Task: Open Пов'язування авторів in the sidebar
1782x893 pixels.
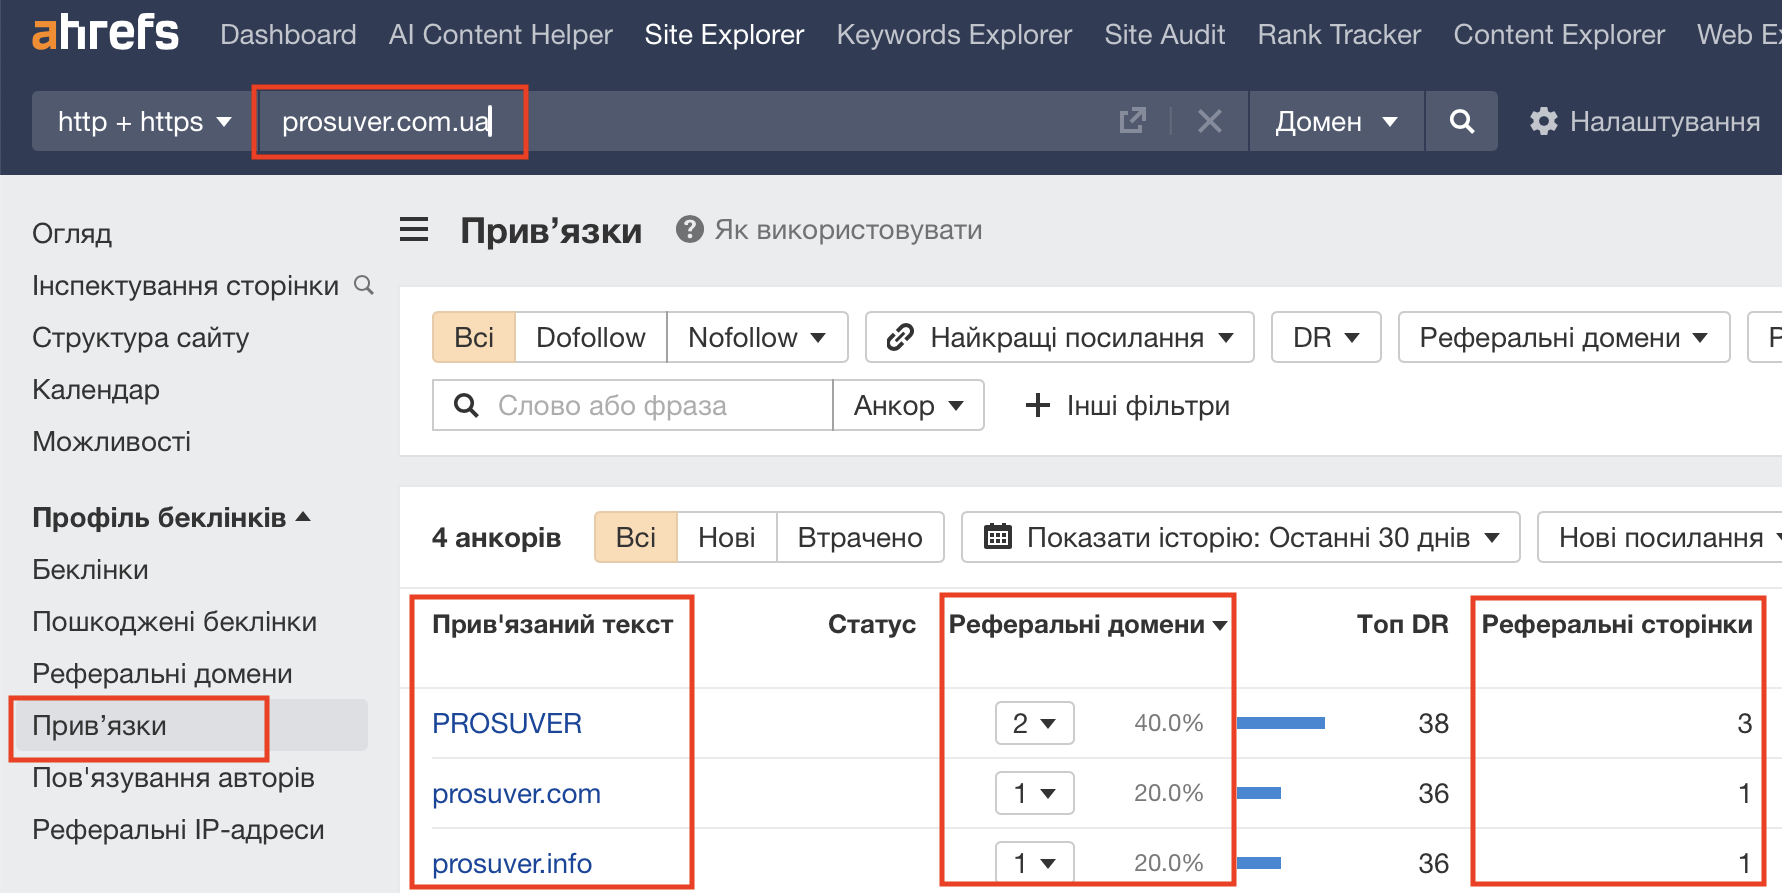Action: 173,777
